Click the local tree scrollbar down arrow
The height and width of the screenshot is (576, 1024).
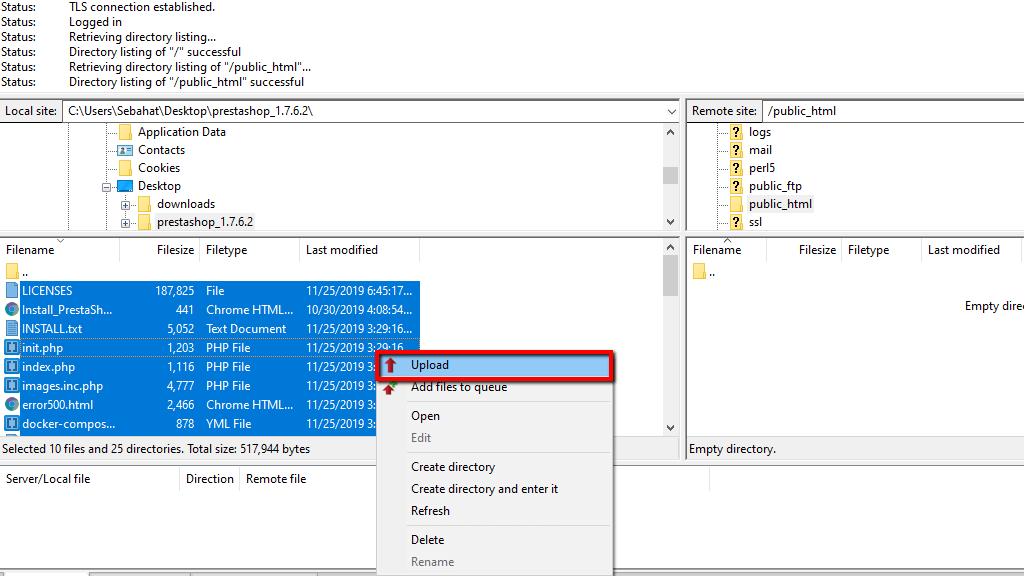pos(670,222)
